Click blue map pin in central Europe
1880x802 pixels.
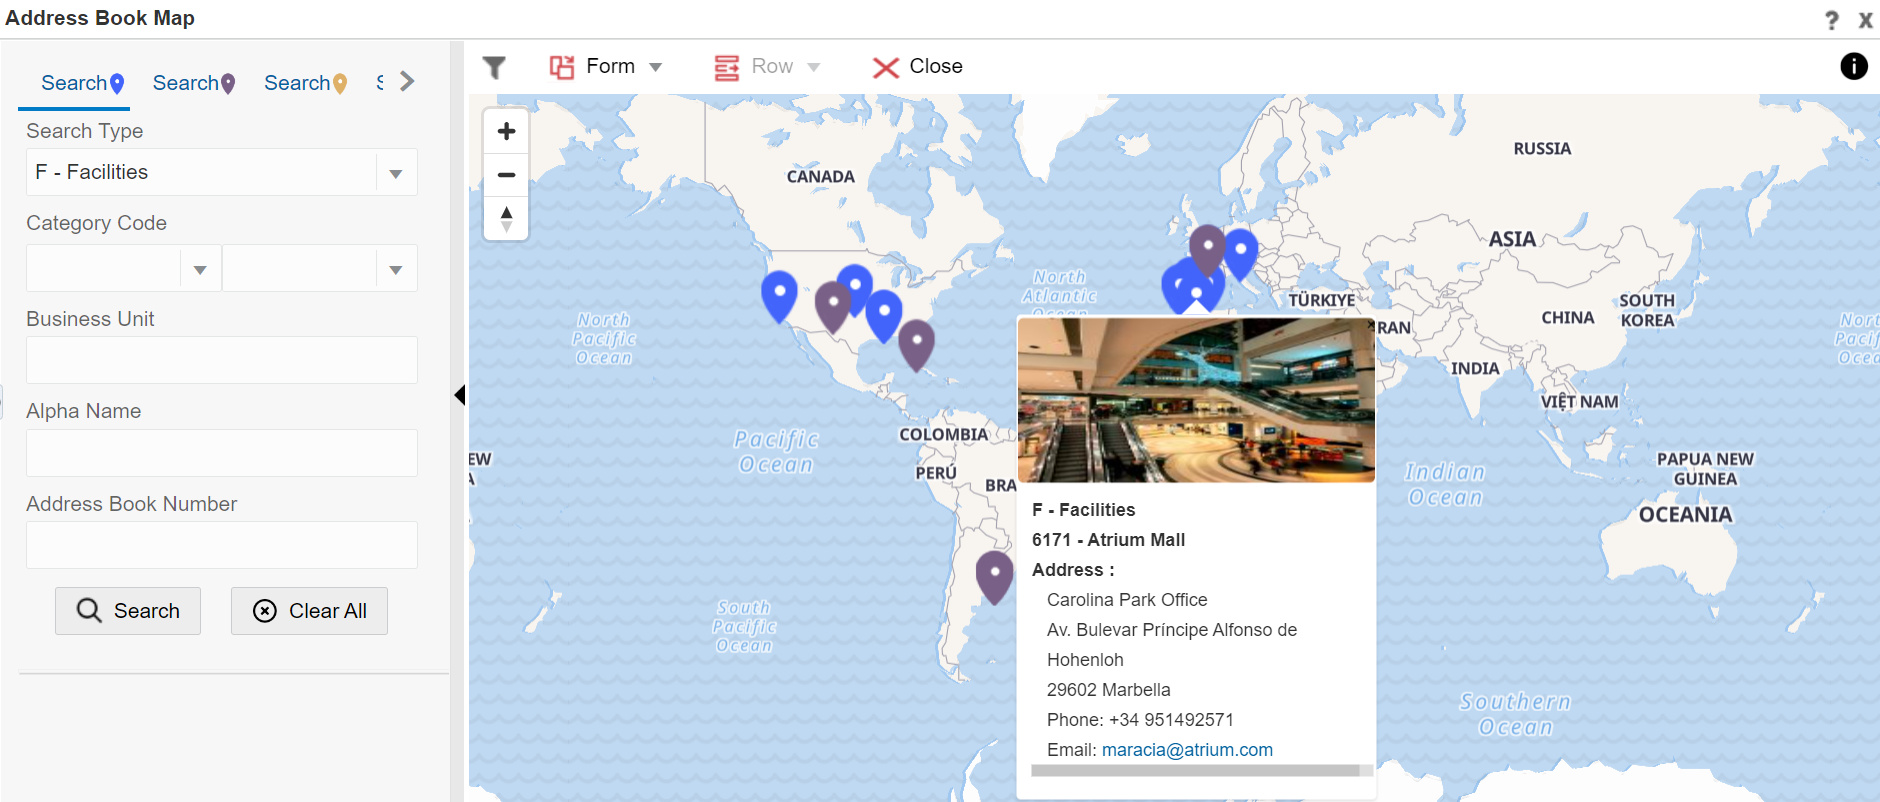[1240, 254]
